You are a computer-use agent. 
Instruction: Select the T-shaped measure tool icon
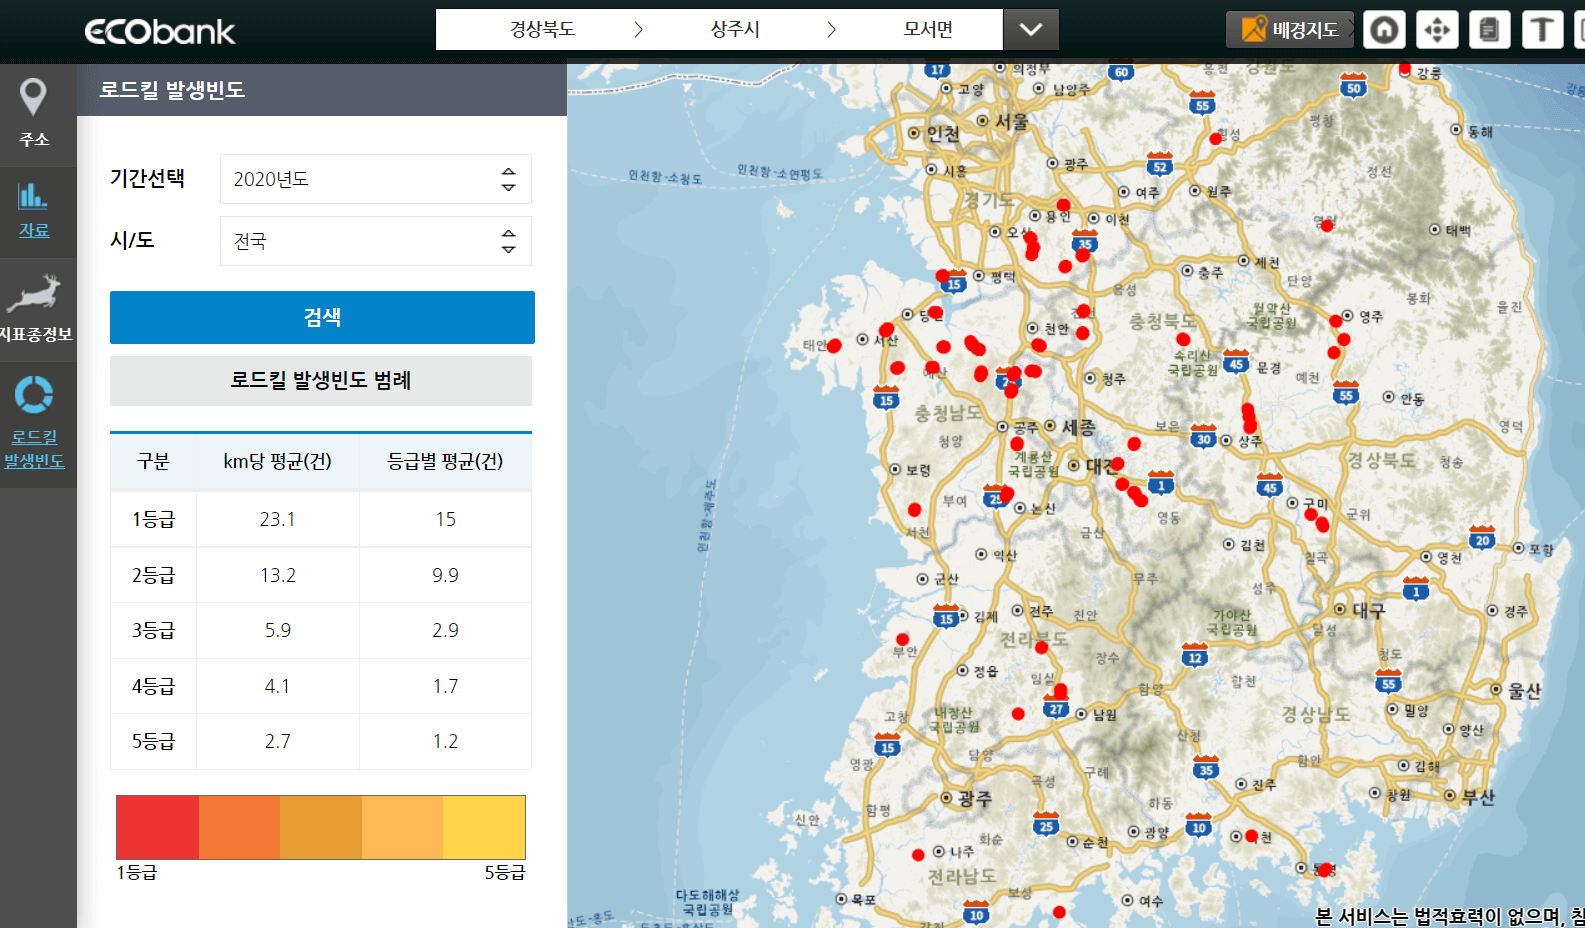tap(1542, 30)
